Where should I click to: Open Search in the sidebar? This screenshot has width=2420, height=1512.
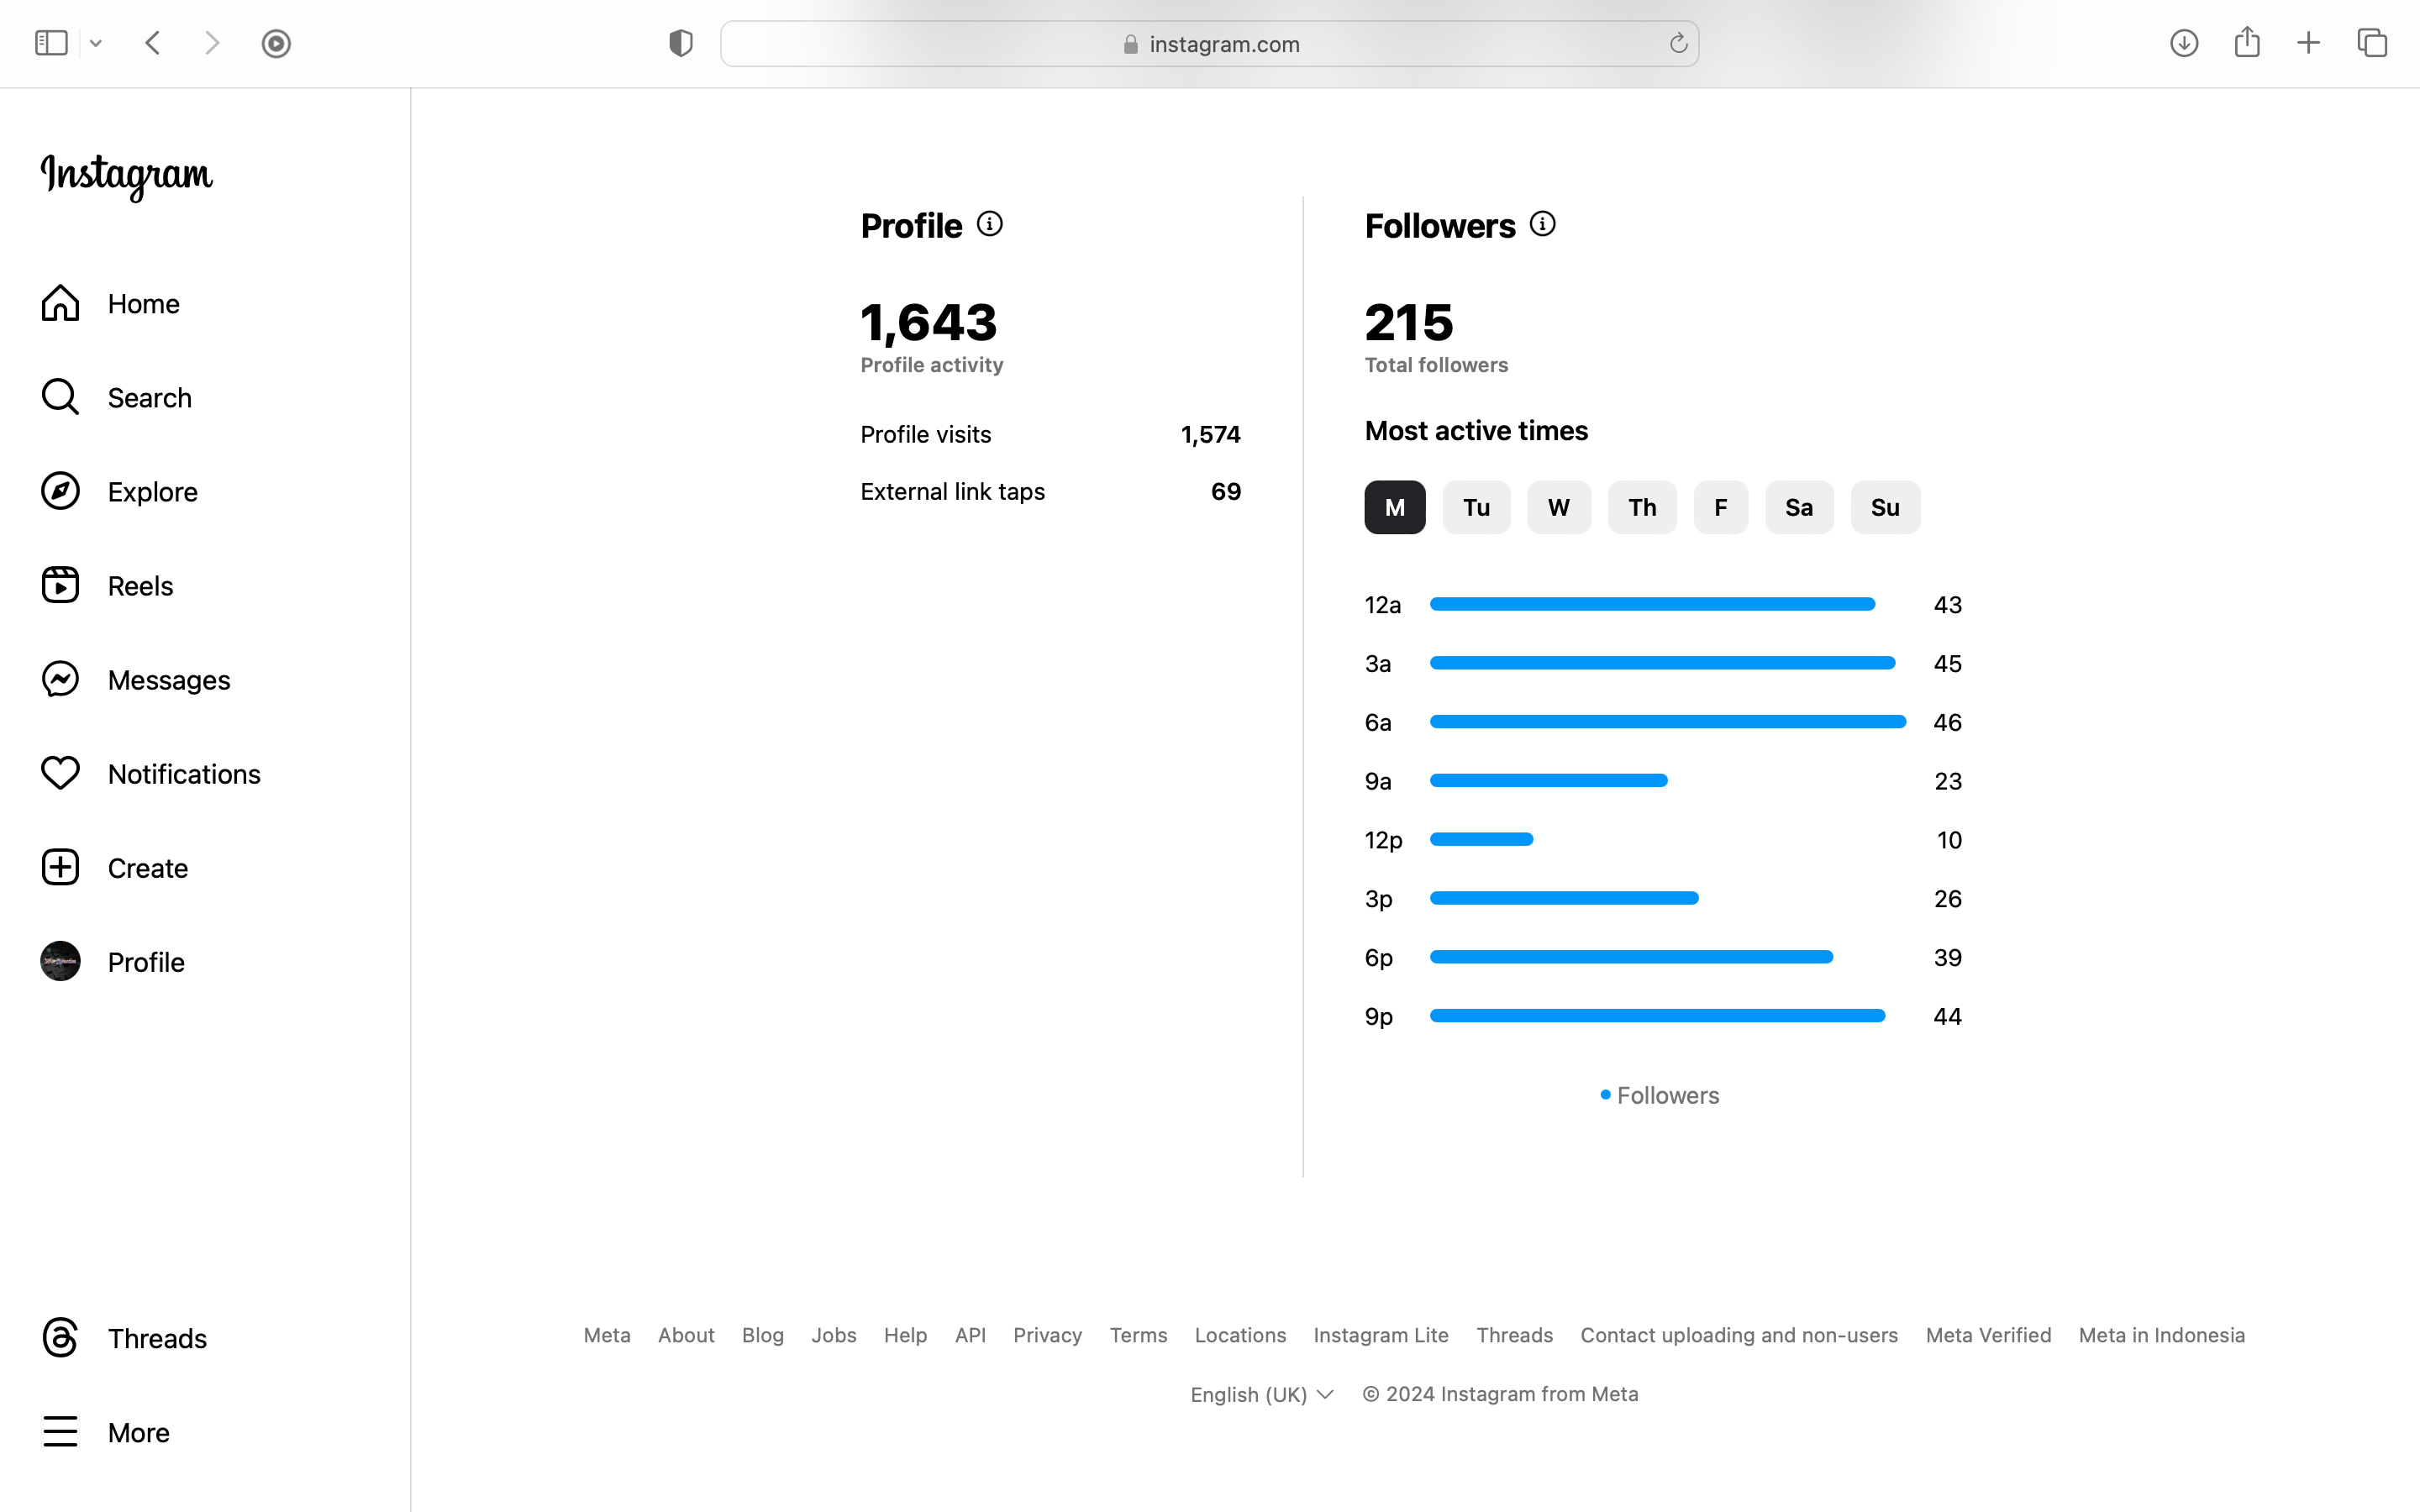[149, 397]
